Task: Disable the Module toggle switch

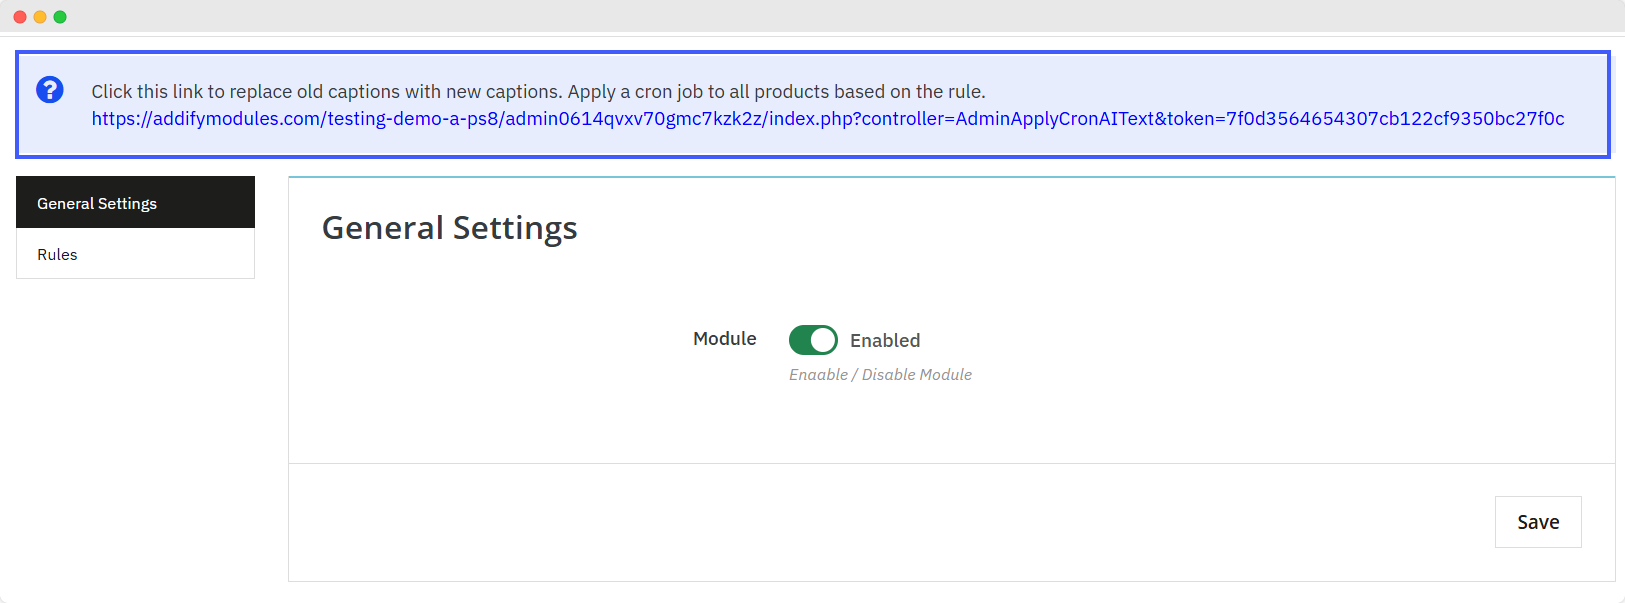Action: coord(813,340)
